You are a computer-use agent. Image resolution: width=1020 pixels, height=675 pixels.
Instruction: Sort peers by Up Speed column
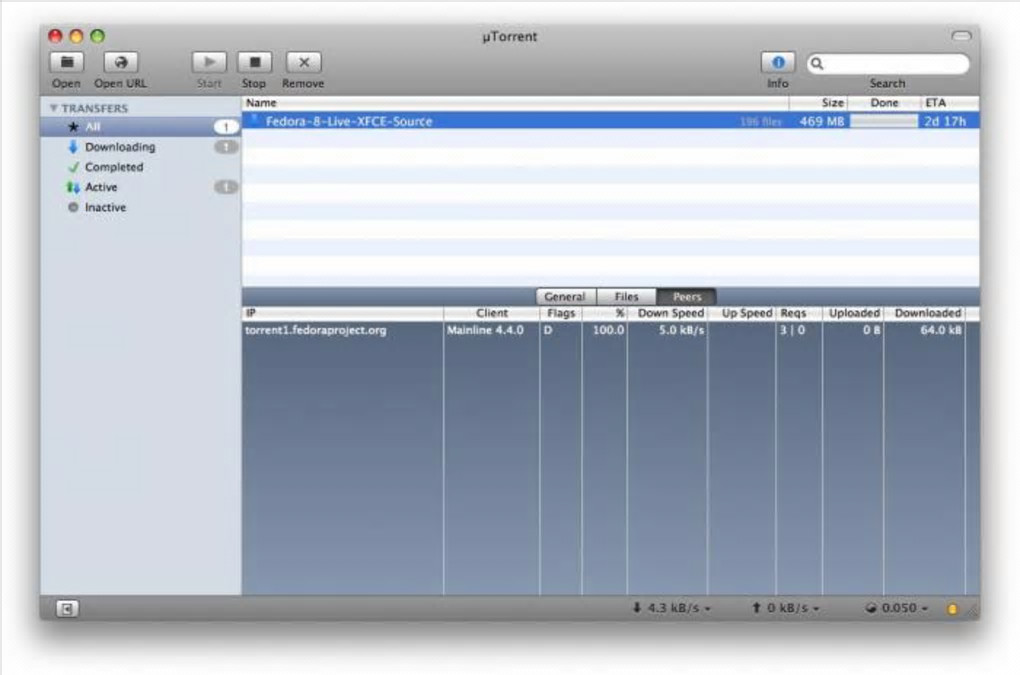click(x=742, y=313)
